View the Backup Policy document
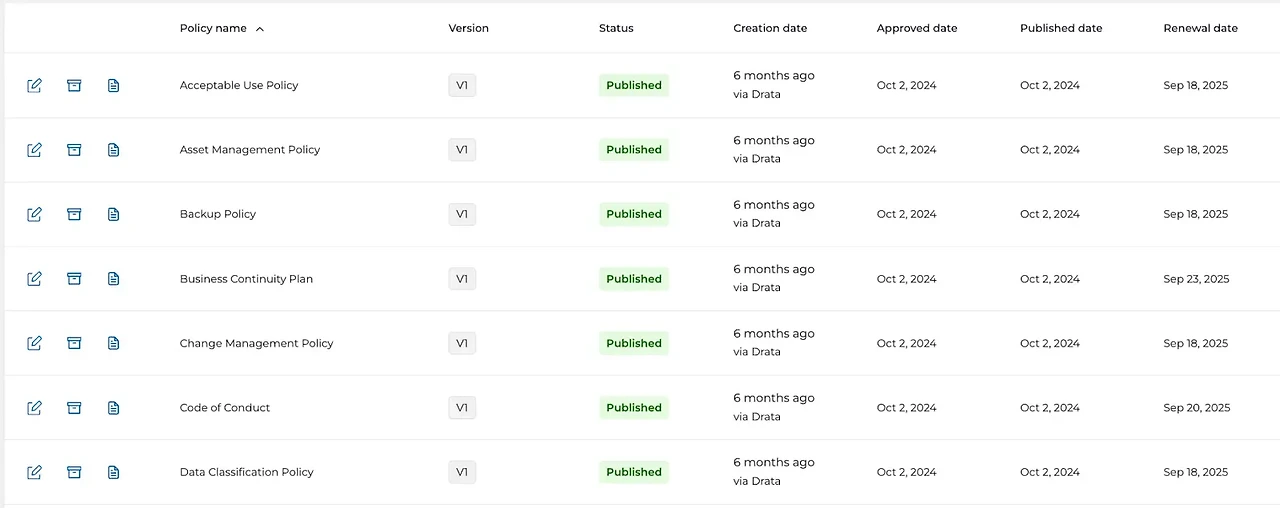This screenshot has width=1280, height=508. [113, 214]
